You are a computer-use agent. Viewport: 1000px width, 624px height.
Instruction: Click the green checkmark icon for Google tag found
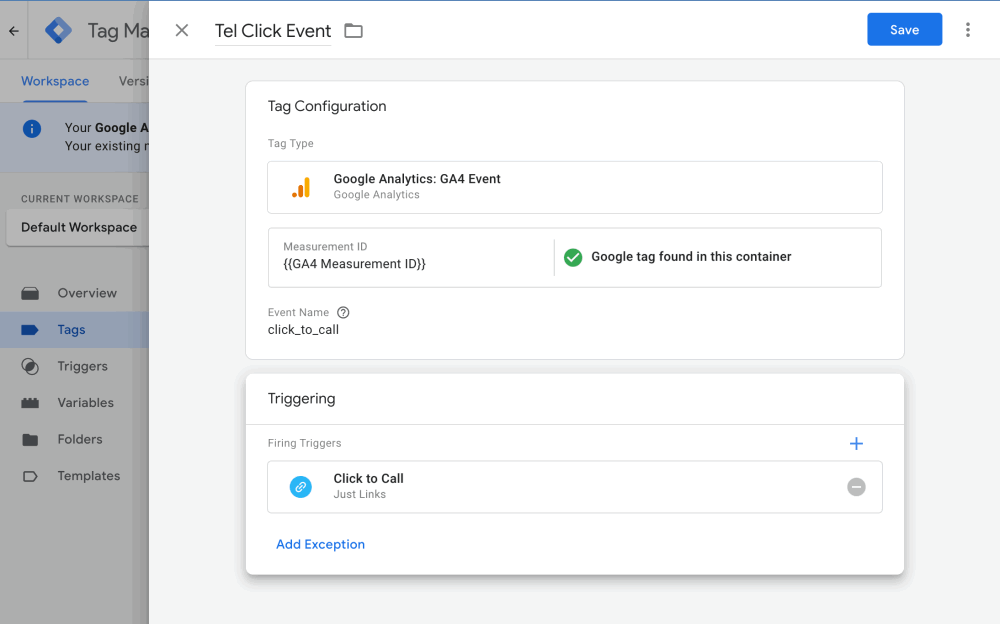pyautogui.click(x=573, y=257)
